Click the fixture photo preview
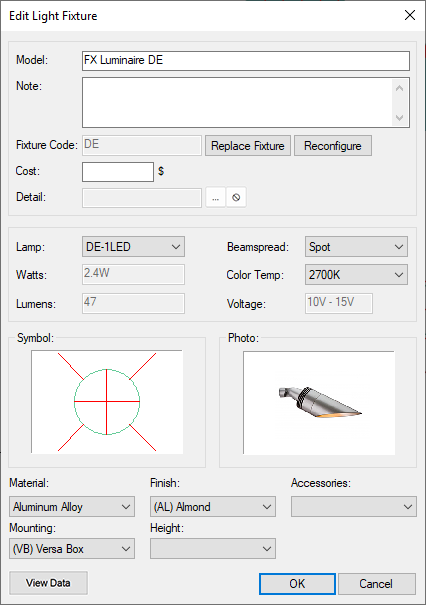 point(319,402)
